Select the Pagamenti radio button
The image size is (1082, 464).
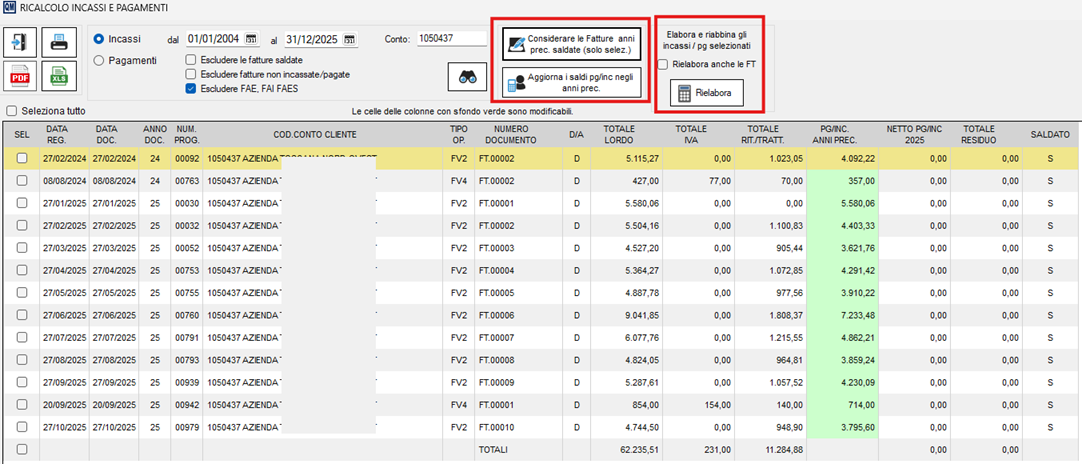tap(99, 60)
